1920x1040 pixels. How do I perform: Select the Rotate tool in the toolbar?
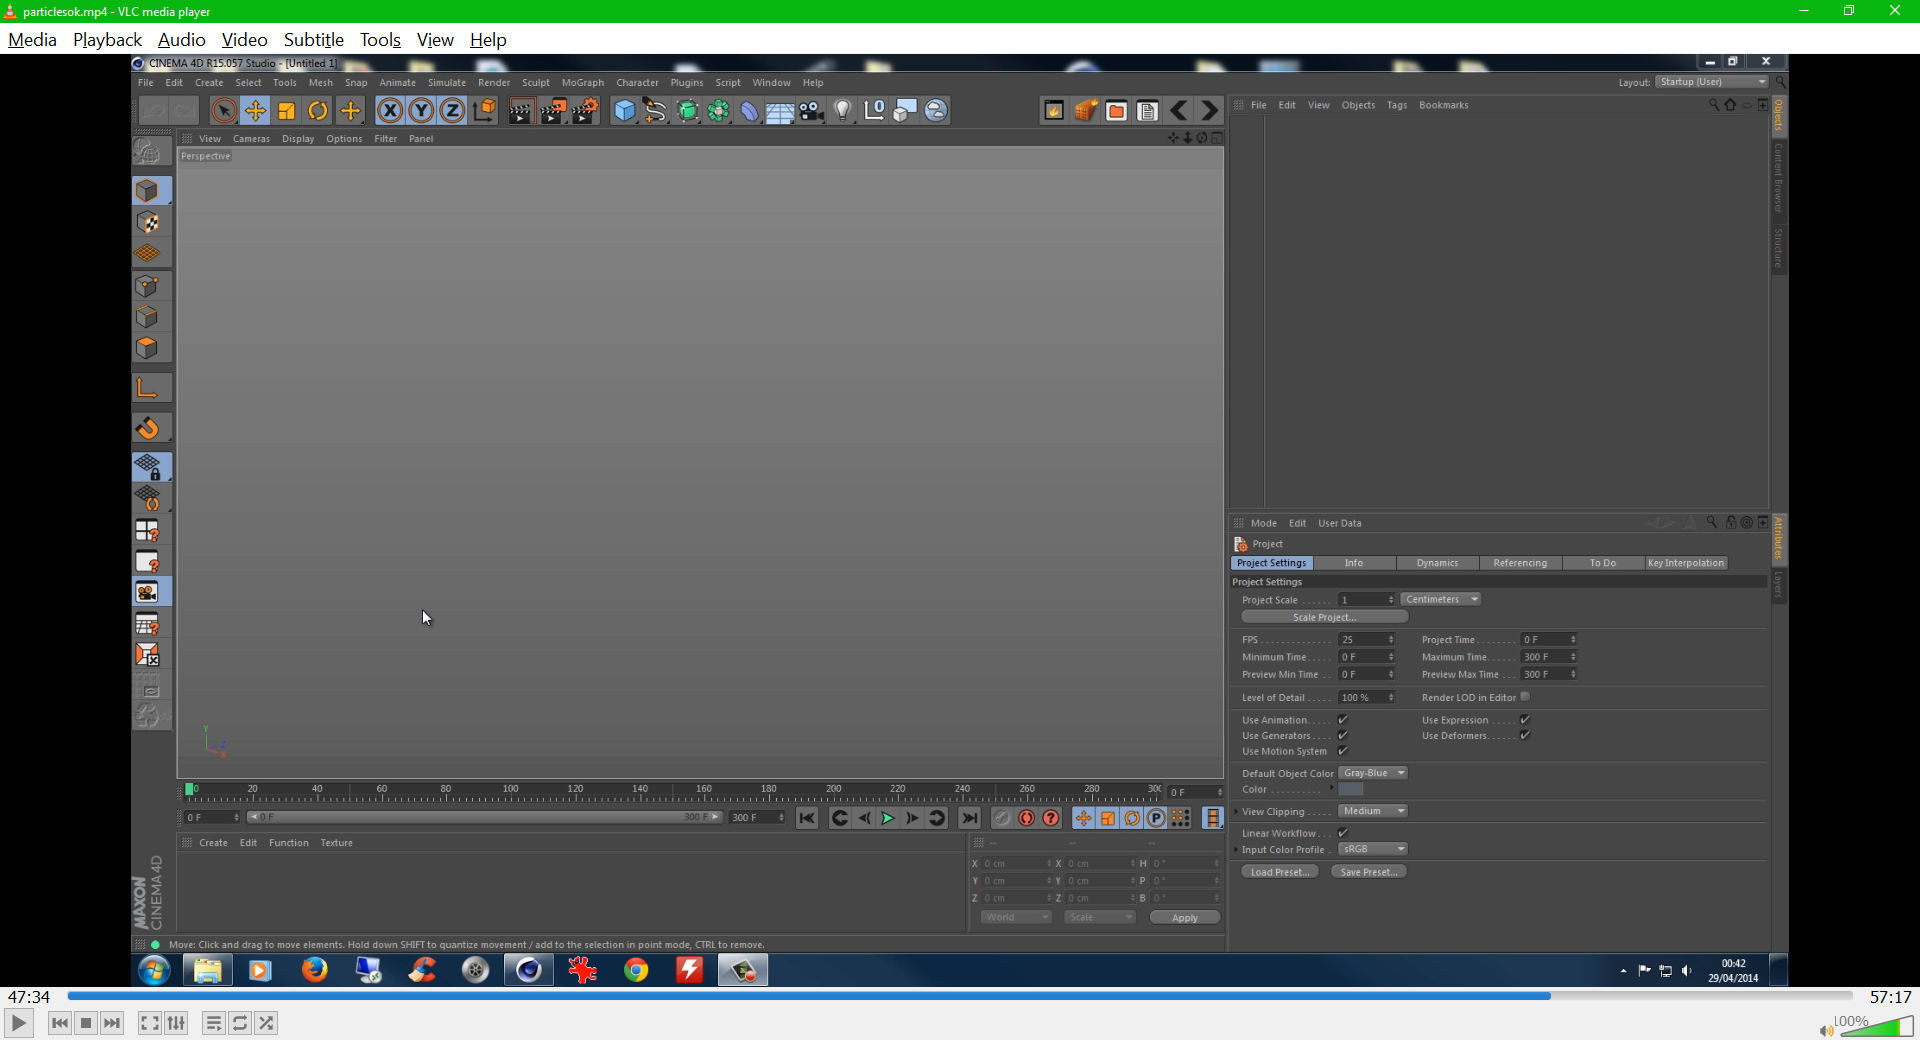click(x=318, y=111)
